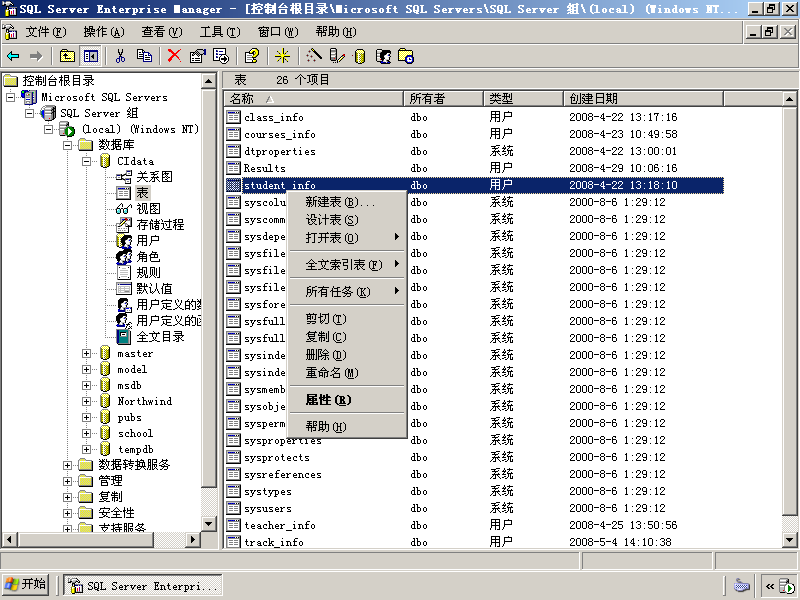Screen dimensions: 800x600
Task: Collapse the 数据库 folder node
Action: 67,145
